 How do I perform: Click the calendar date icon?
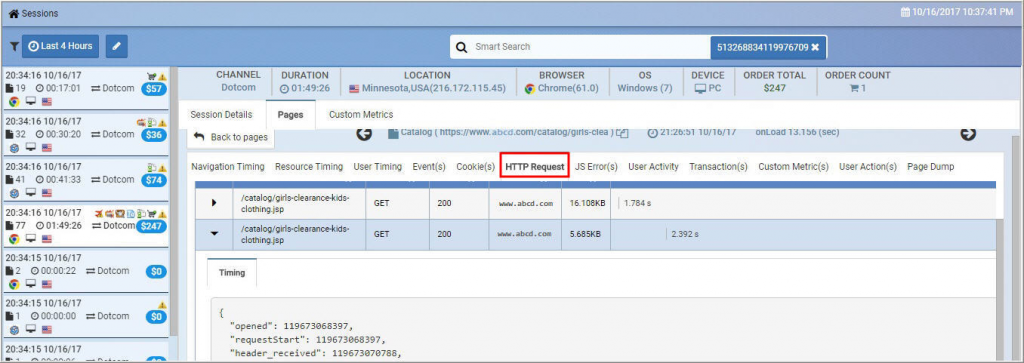[x=905, y=12]
